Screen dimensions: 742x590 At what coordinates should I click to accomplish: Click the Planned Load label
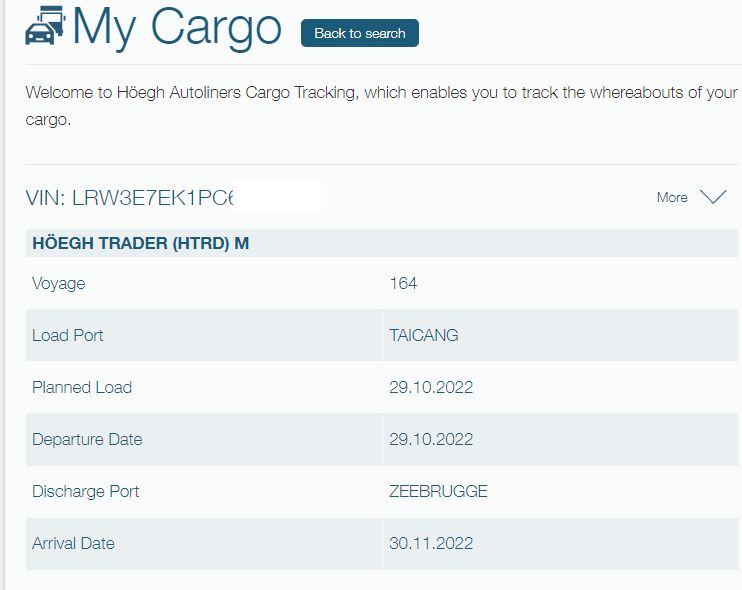point(82,387)
